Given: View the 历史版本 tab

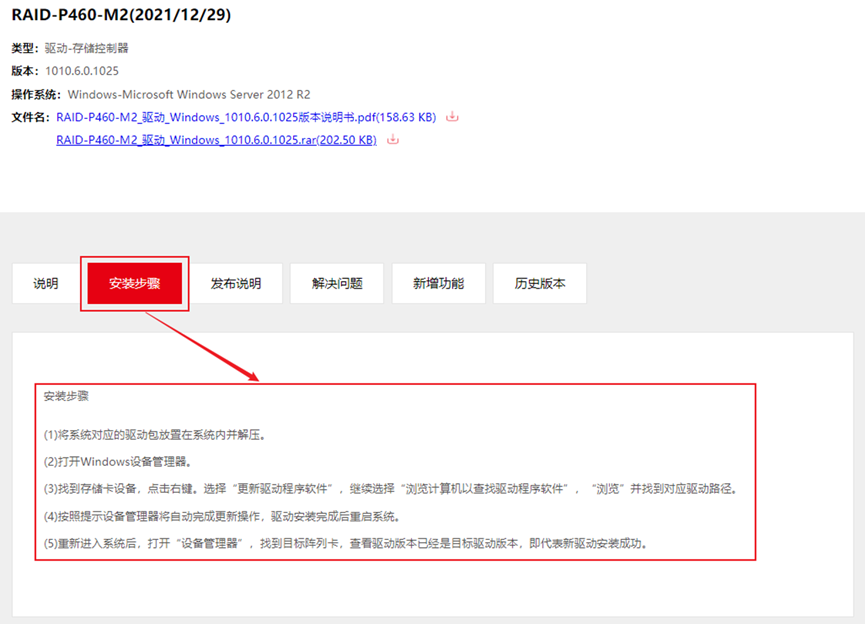Looking at the screenshot, I should pos(540,284).
